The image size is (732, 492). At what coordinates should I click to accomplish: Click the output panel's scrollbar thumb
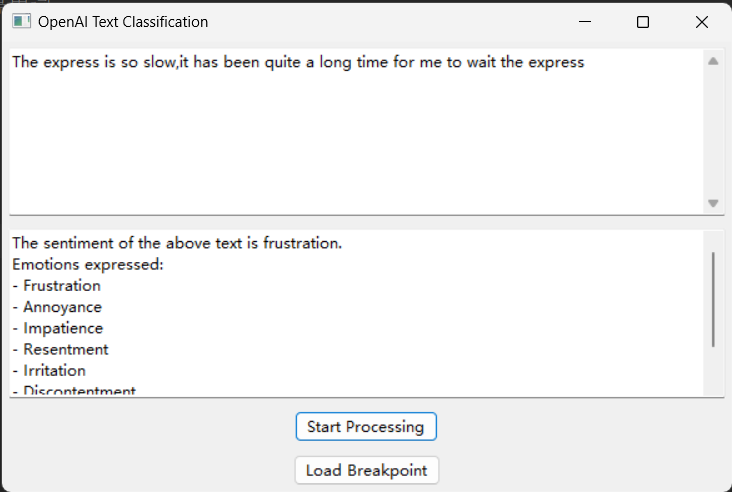713,299
